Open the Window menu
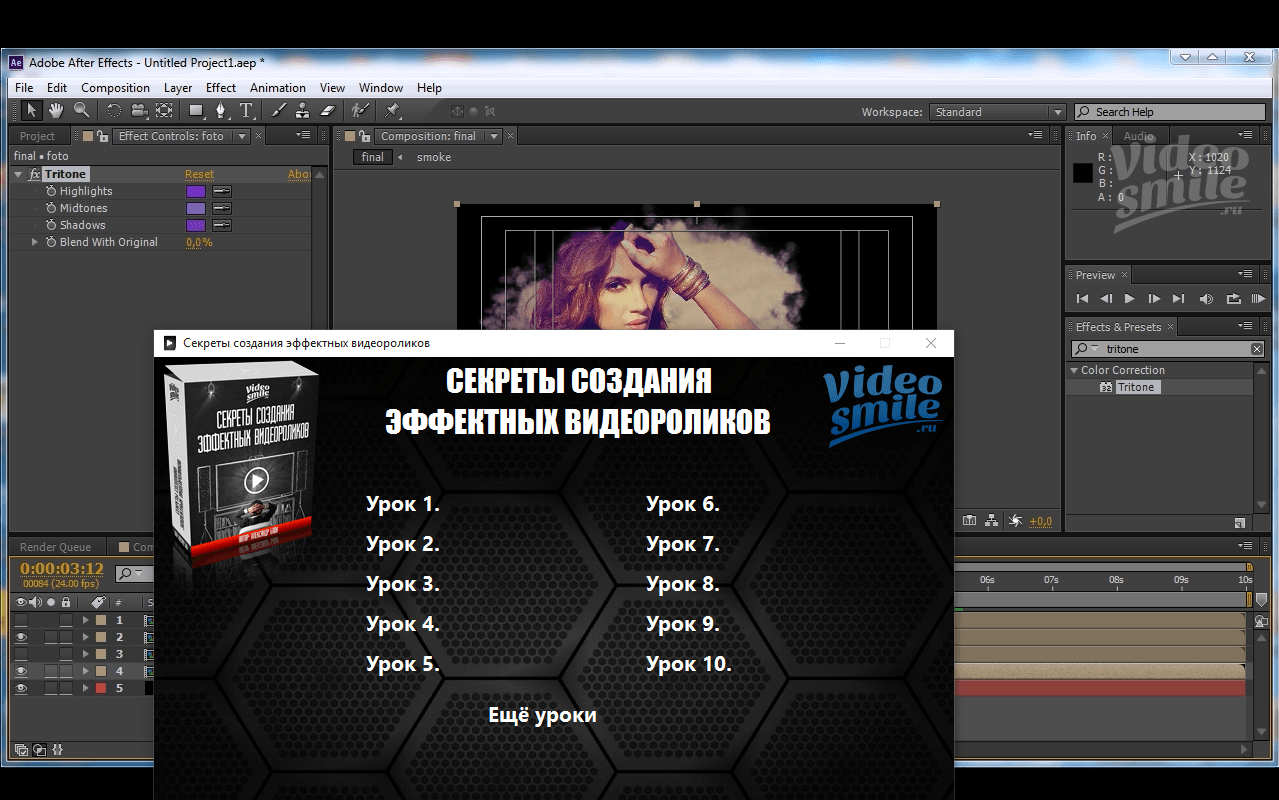Viewport: 1279px width, 800px height. 381,88
